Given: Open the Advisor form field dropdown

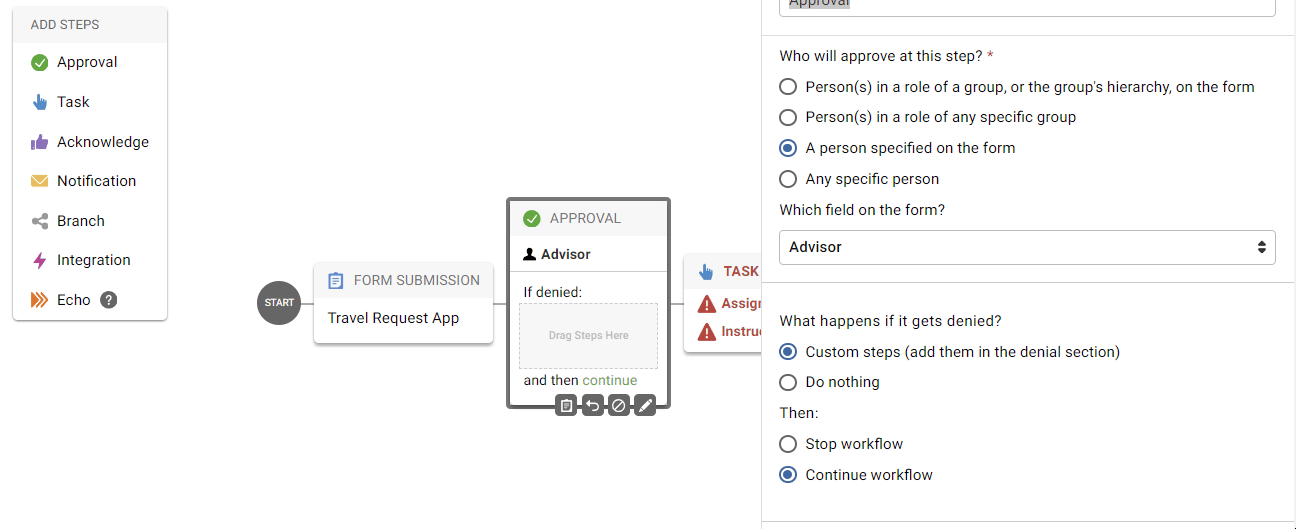Looking at the screenshot, I should pos(1026,247).
